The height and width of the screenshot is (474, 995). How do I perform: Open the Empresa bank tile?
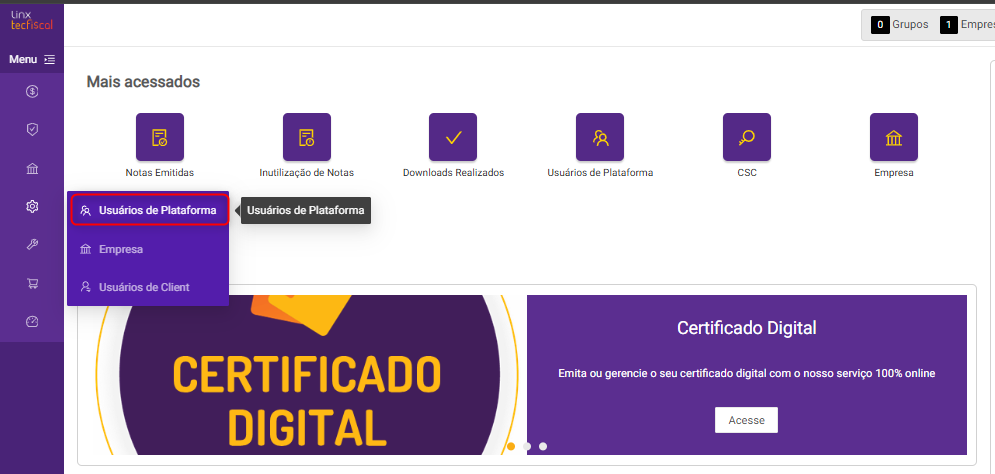[893, 137]
